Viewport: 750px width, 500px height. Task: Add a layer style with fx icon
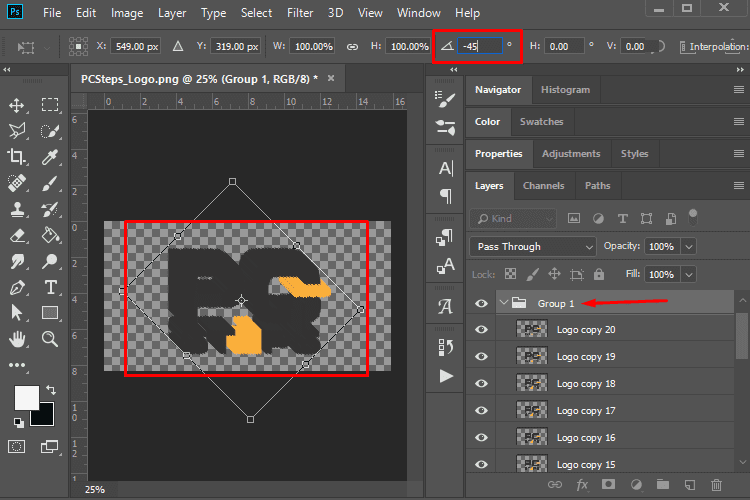582,485
